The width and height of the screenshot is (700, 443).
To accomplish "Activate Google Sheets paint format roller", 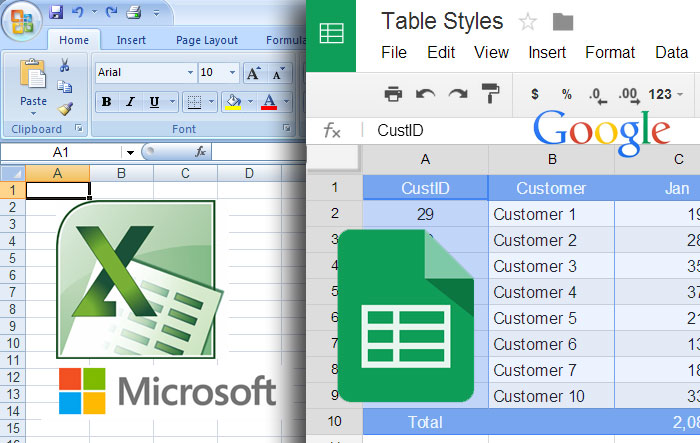I will click(490, 93).
